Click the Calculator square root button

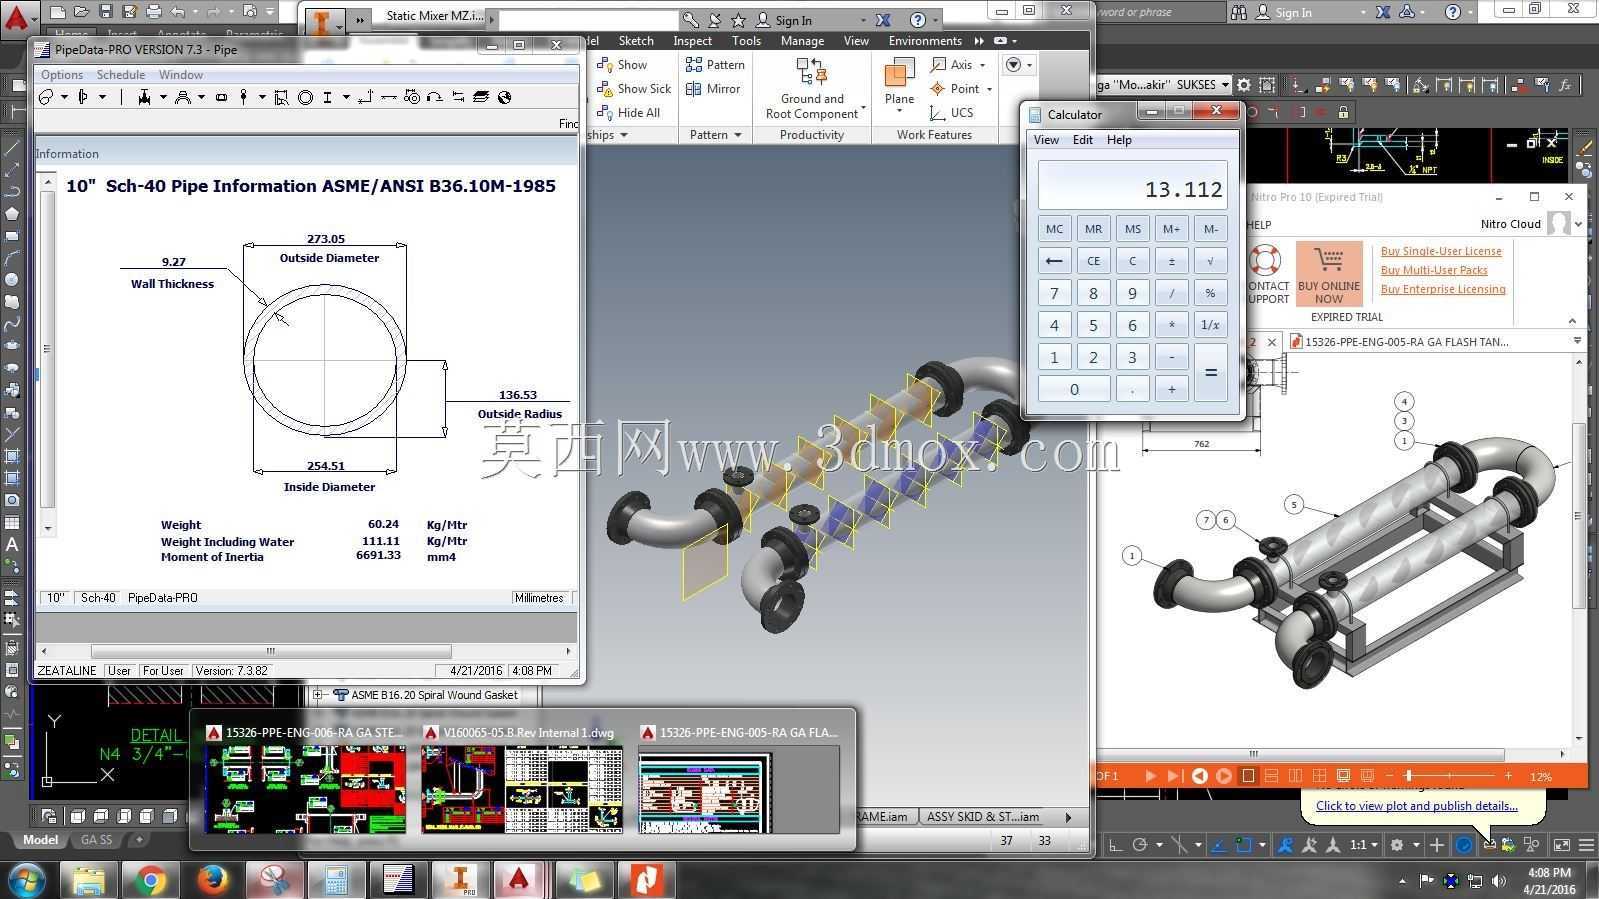click(1210, 261)
